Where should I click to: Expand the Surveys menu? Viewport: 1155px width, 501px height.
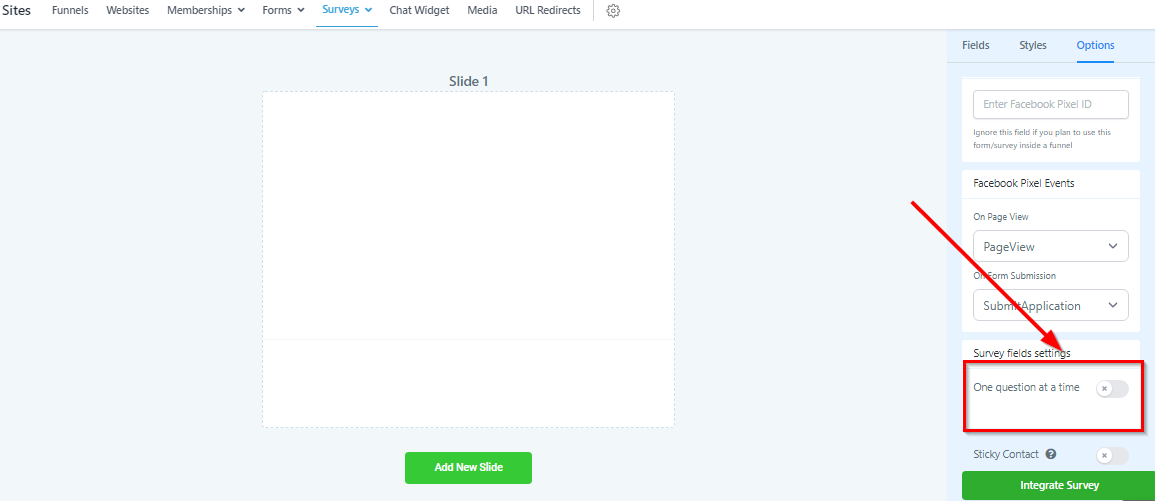[x=346, y=10]
